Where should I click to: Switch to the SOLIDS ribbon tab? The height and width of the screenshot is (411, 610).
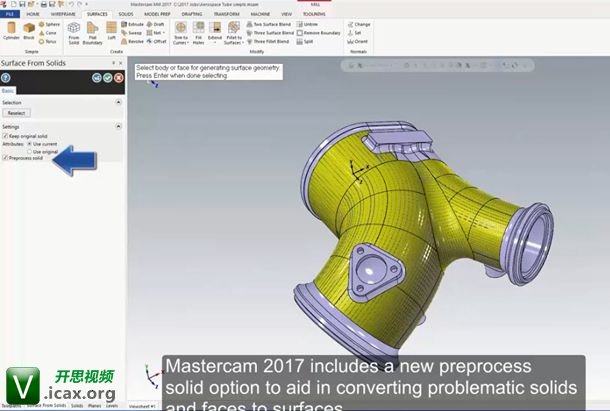pos(126,14)
